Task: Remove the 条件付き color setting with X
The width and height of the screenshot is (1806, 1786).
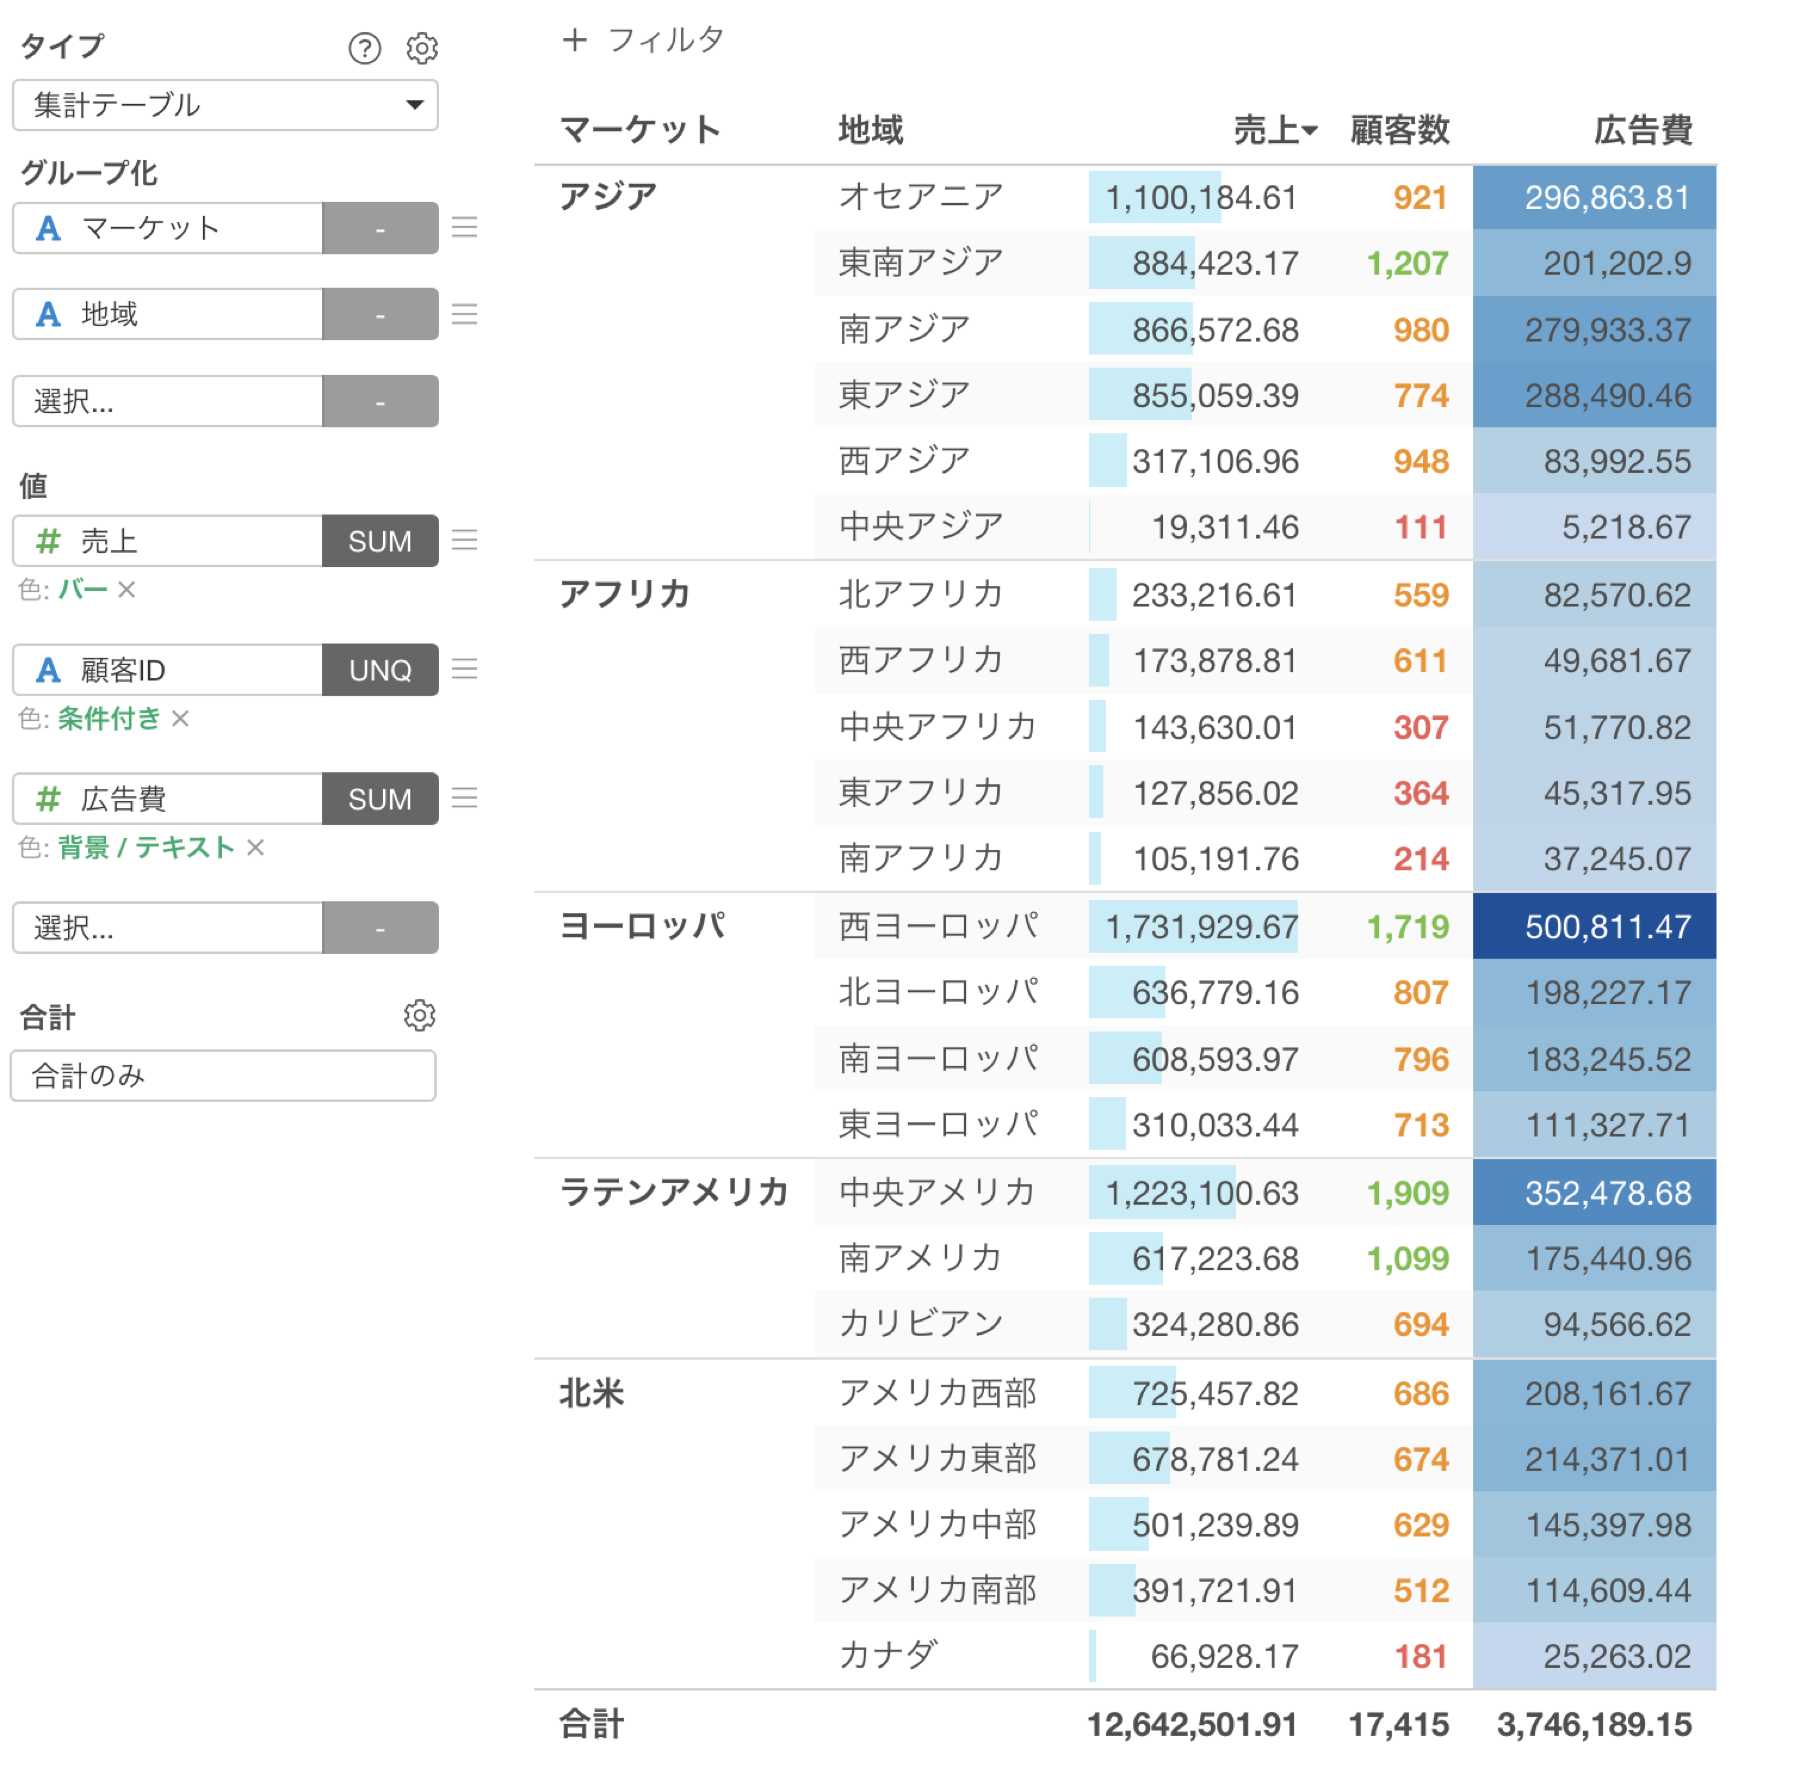Action: [x=180, y=718]
